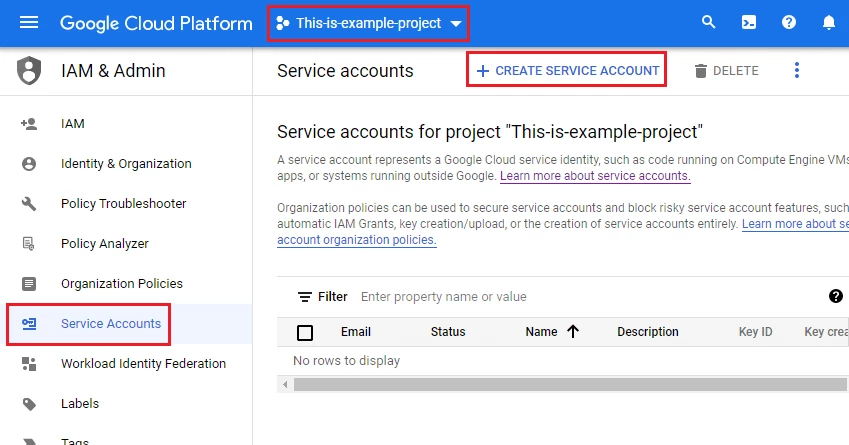
Task: Open the help question mark icon
Action: [x=789, y=22]
